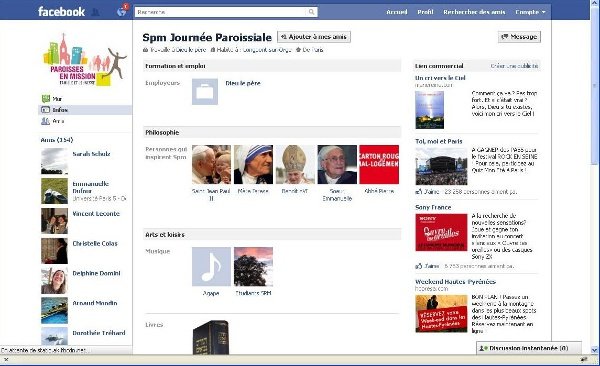Open Toi, moi et Paris ad title
This screenshot has height=366, width=600.
(x=439, y=141)
